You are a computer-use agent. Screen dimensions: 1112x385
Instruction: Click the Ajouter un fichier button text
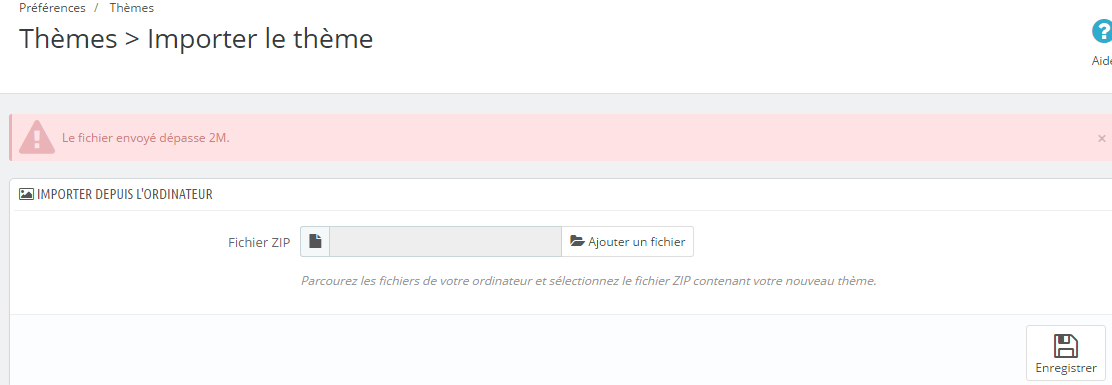pyautogui.click(x=637, y=242)
